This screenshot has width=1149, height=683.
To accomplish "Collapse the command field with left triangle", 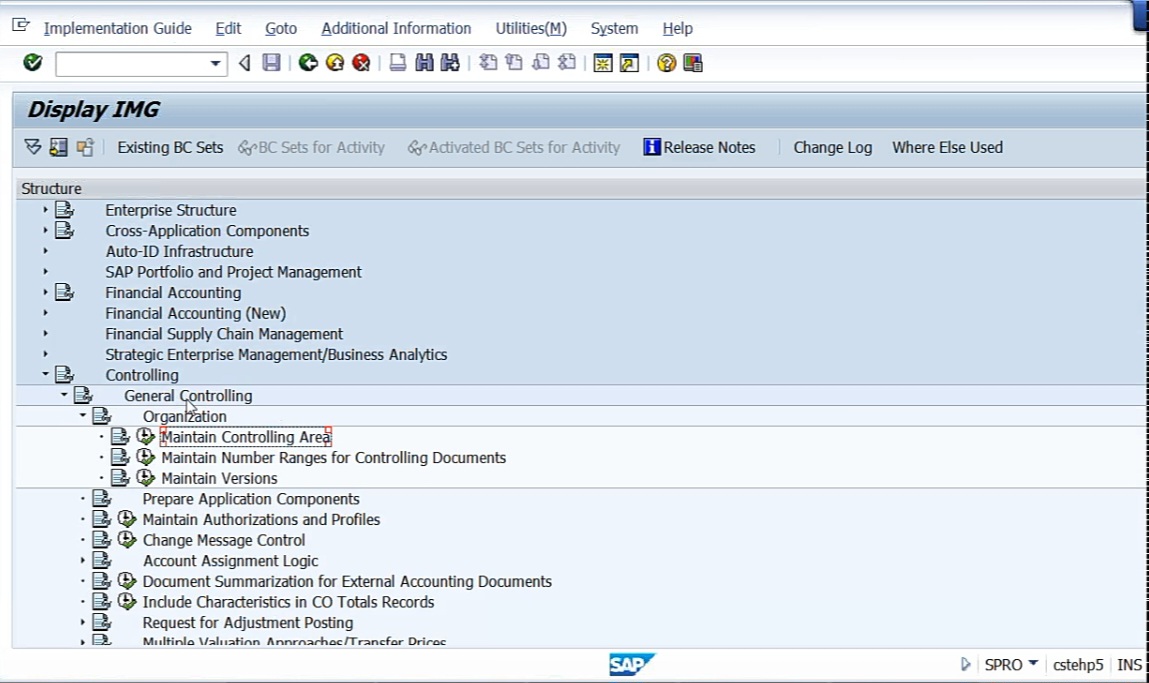I will tap(245, 63).
